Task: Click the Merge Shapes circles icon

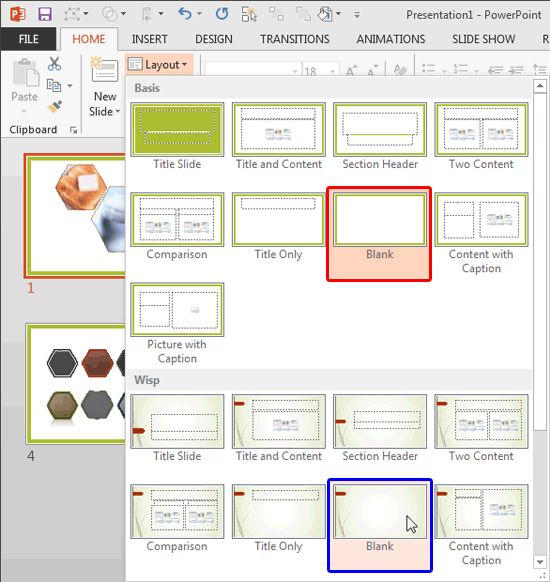Action: tap(109, 14)
